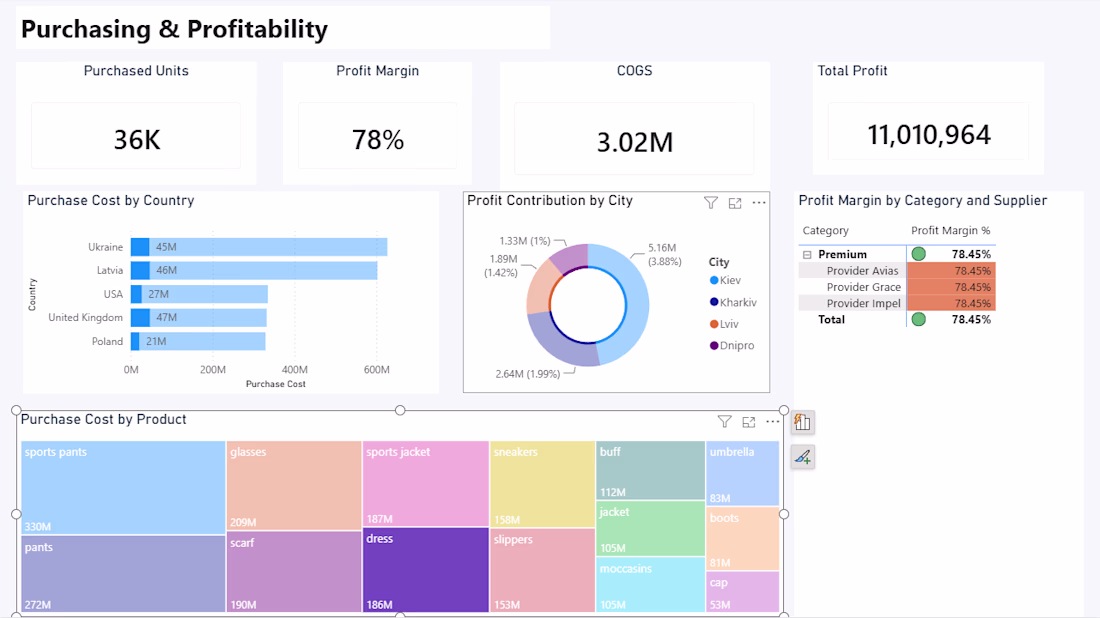Select the moccasins treemap tile
Image resolution: width=1100 pixels, height=618 pixels.
click(650, 585)
